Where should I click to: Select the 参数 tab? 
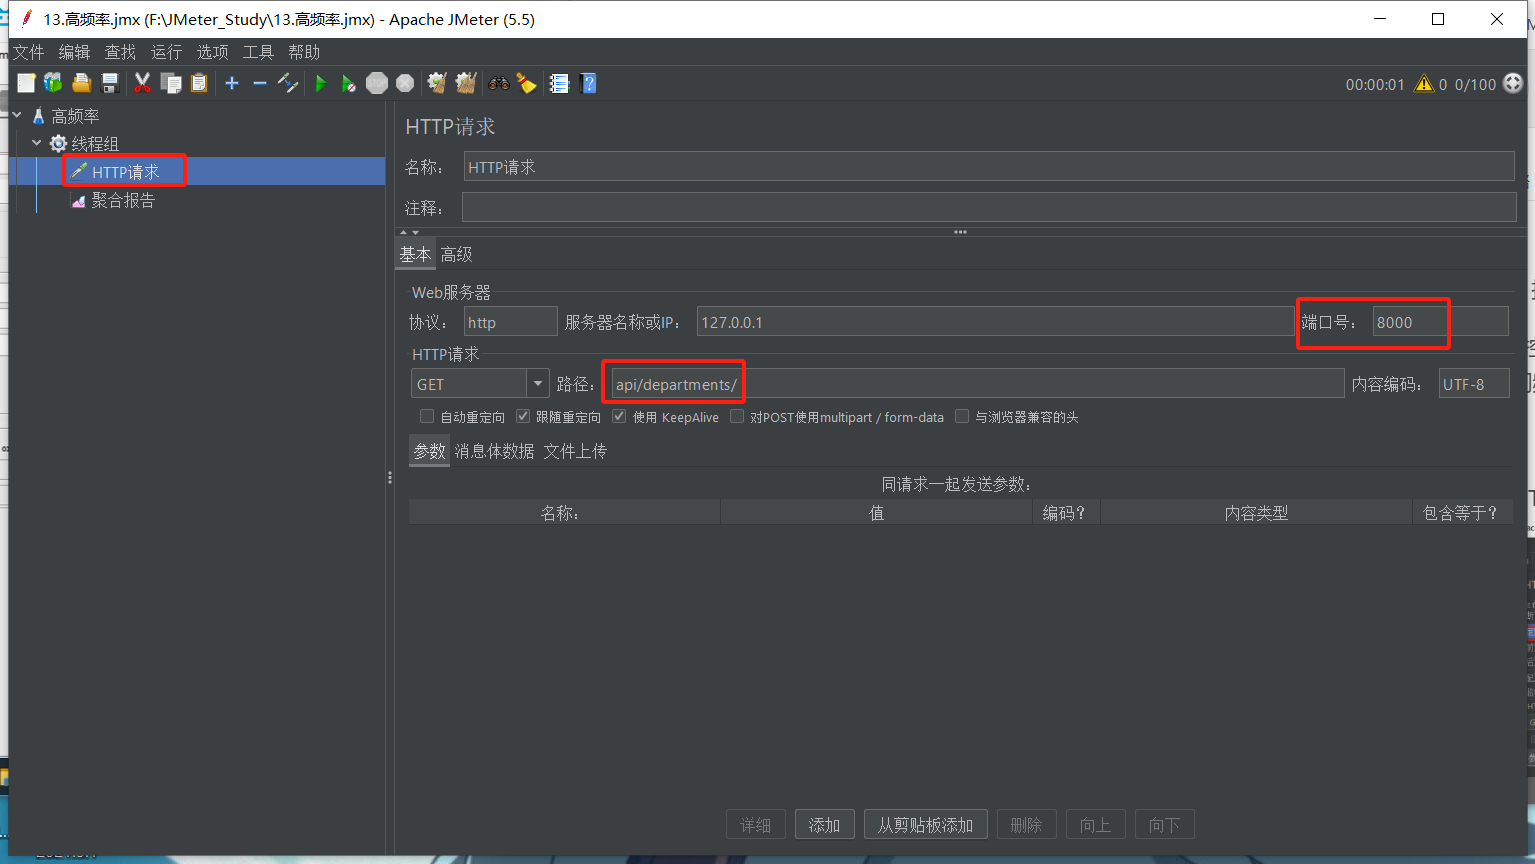point(429,451)
